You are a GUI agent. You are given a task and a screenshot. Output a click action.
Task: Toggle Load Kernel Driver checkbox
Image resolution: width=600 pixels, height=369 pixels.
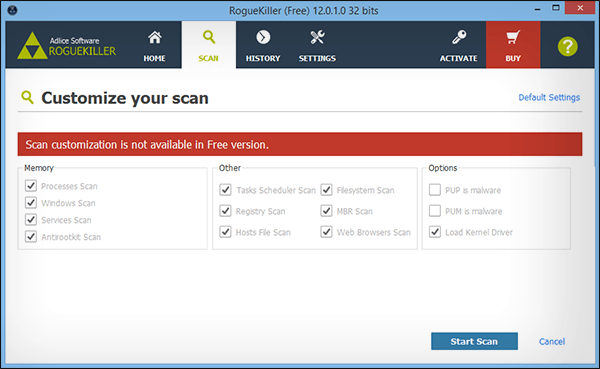pyautogui.click(x=435, y=232)
